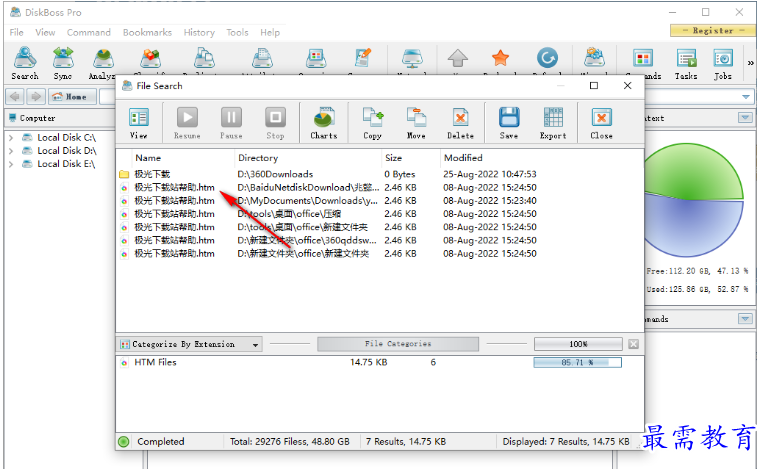Click the disk usage pie chart
Image resolution: width=764 pixels, height=469 pixels.
tap(692, 200)
